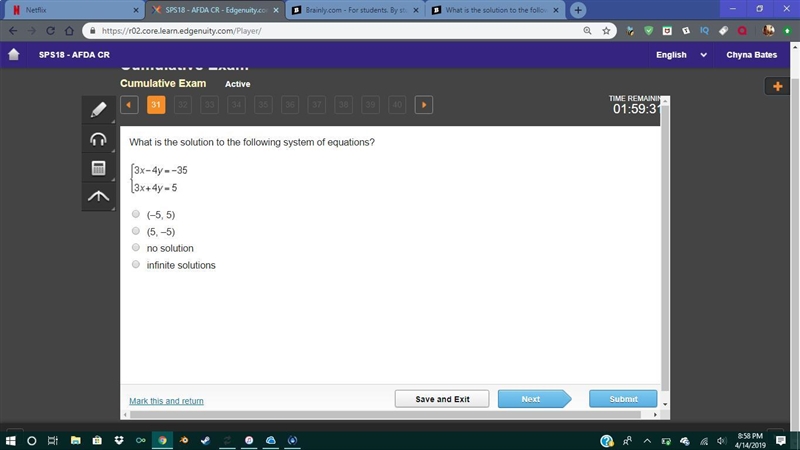Click the green update arrow icon
This screenshot has height=450, width=800.
(x=787, y=31)
